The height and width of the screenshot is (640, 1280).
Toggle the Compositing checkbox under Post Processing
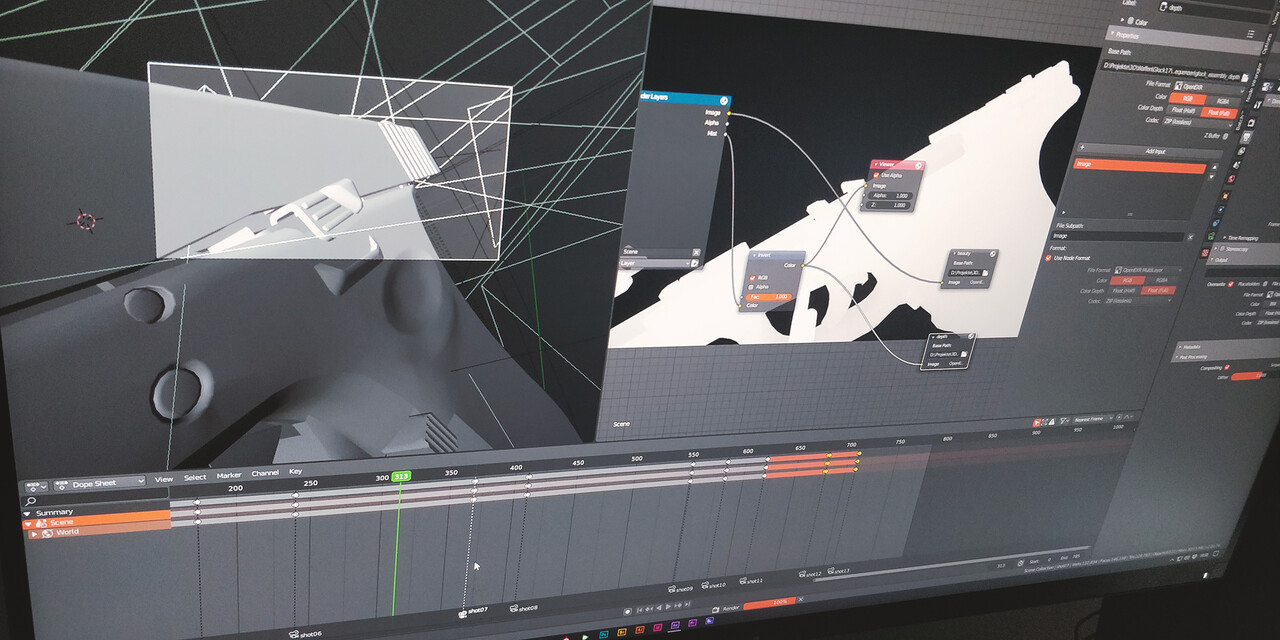click(x=1226, y=367)
